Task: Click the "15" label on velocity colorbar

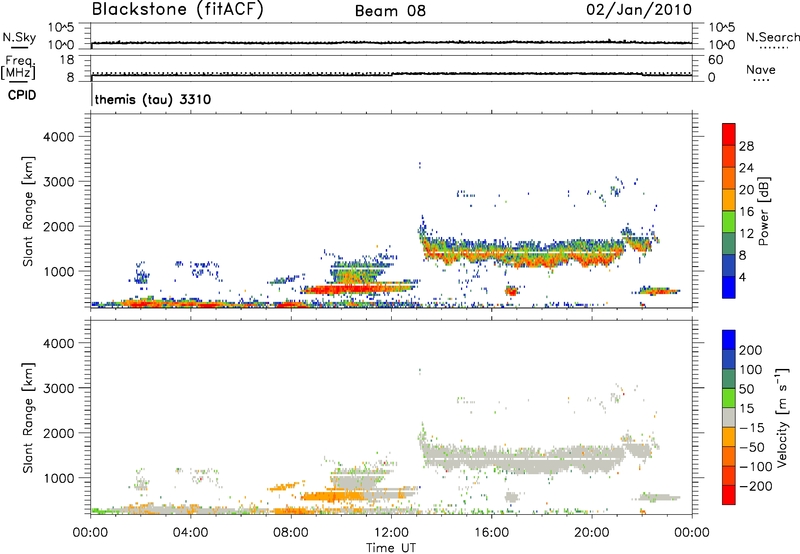Action: pos(746,409)
